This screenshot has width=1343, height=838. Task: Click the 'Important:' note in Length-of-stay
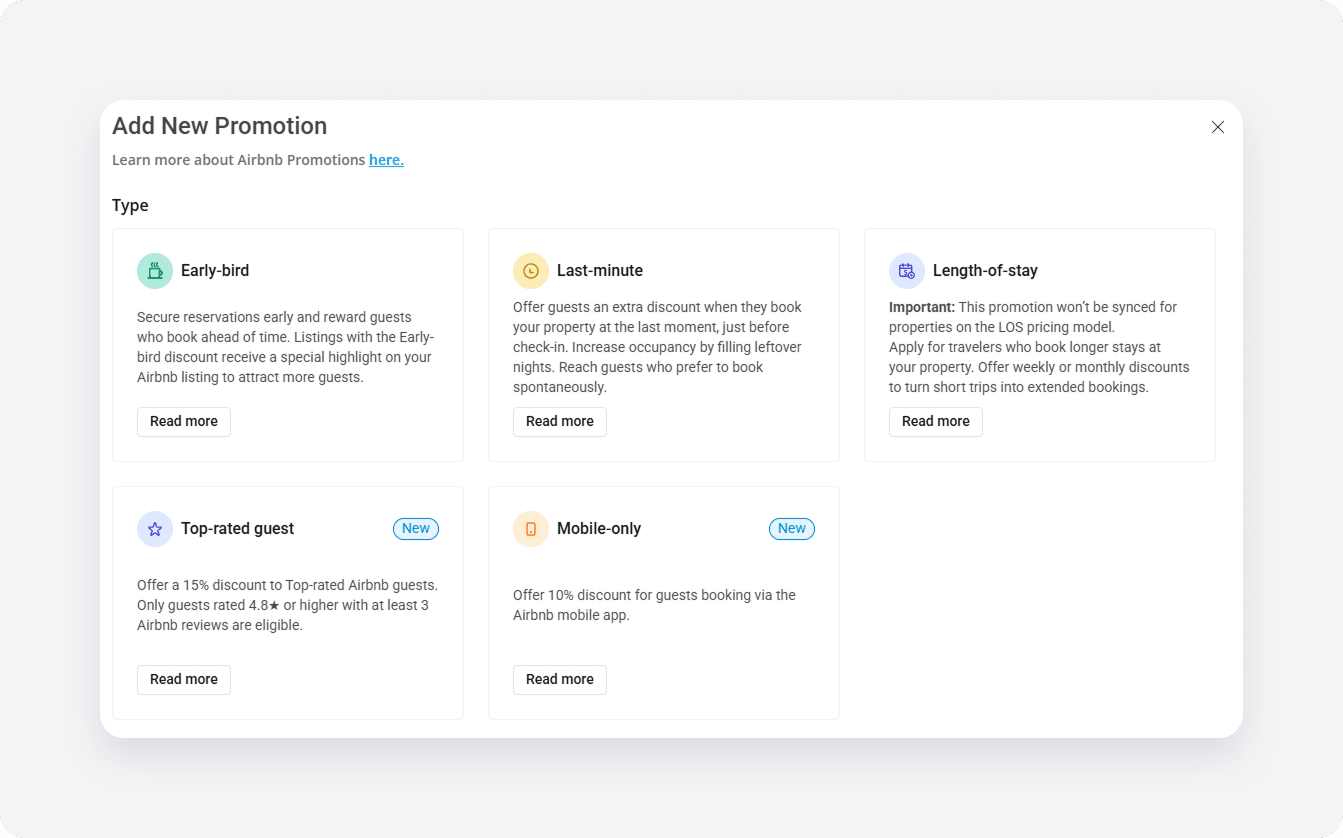coord(922,307)
